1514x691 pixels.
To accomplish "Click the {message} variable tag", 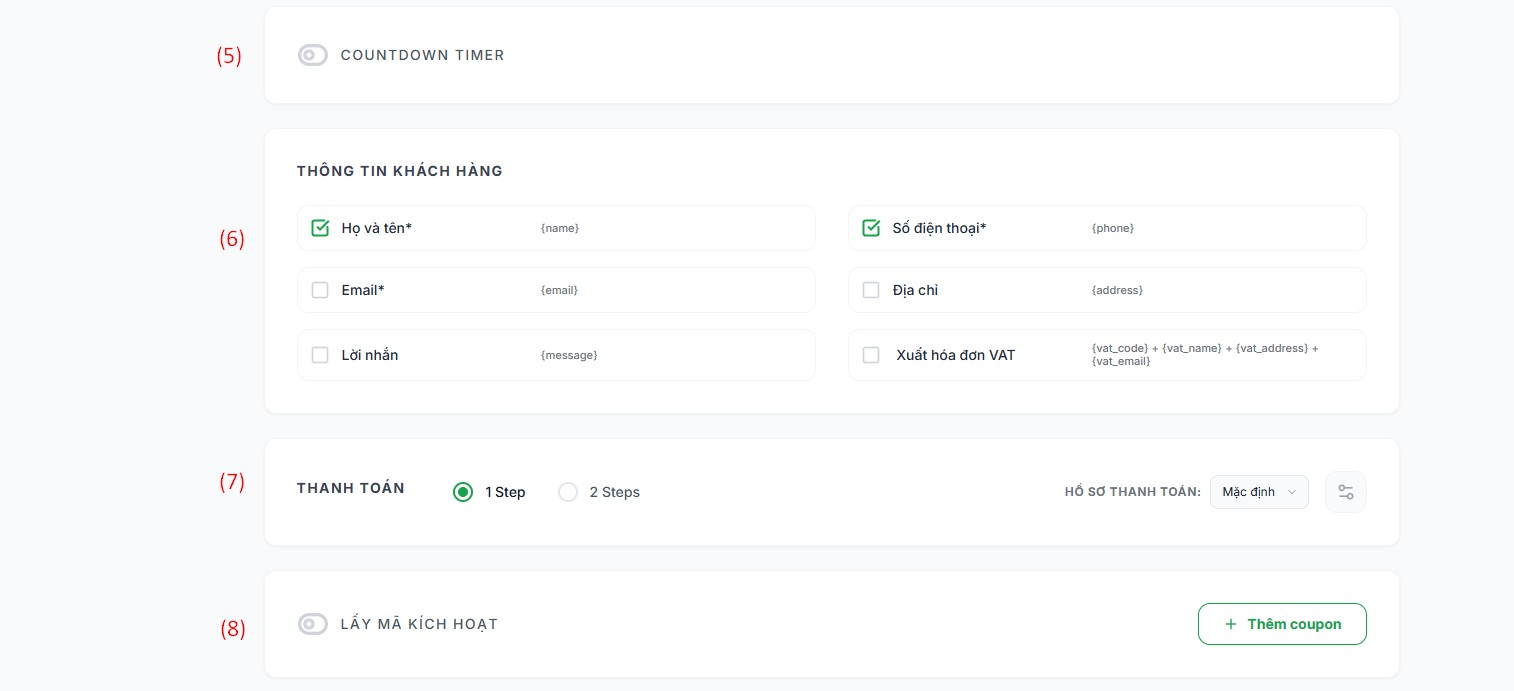I will click(569, 355).
